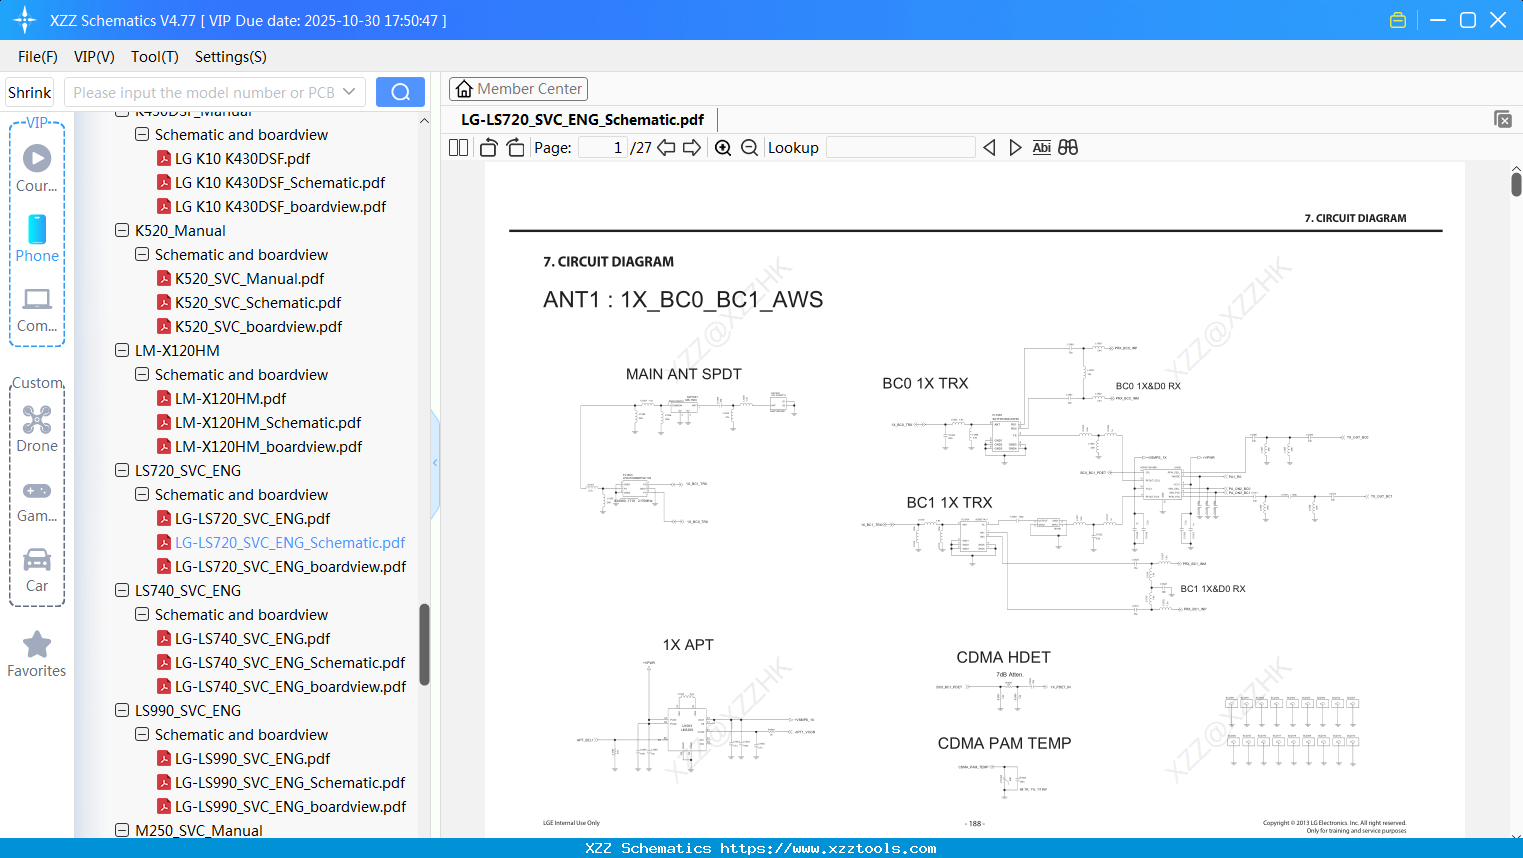Toggle the Abi case-sensitive search option

coord(1041,147)
